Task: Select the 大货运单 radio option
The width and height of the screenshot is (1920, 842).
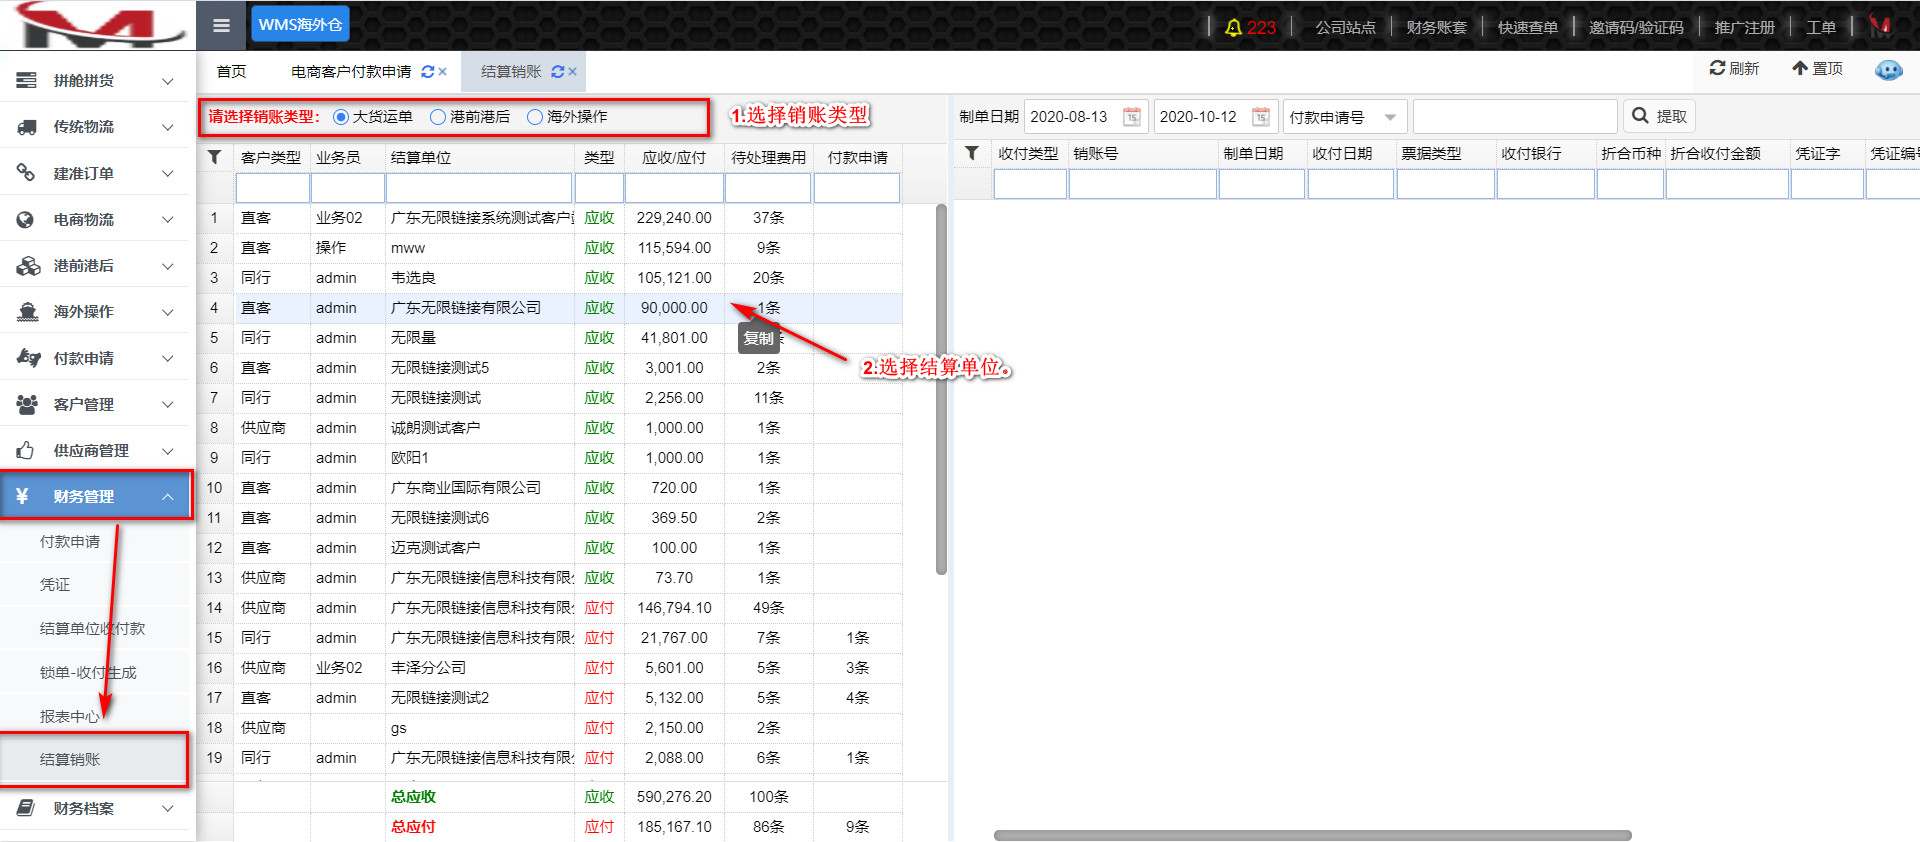Action: click(341, 117)
